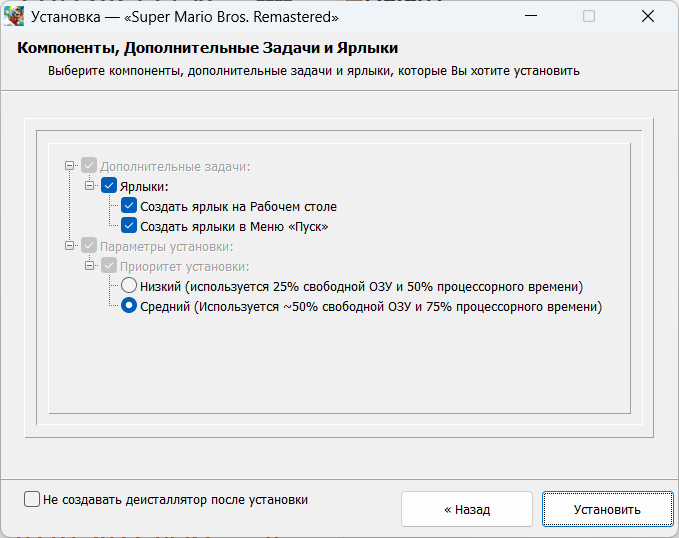Uncheck the «Ярлыки» group checkbox
Viewport: 679px width, 538px height.
pos(109,186)
